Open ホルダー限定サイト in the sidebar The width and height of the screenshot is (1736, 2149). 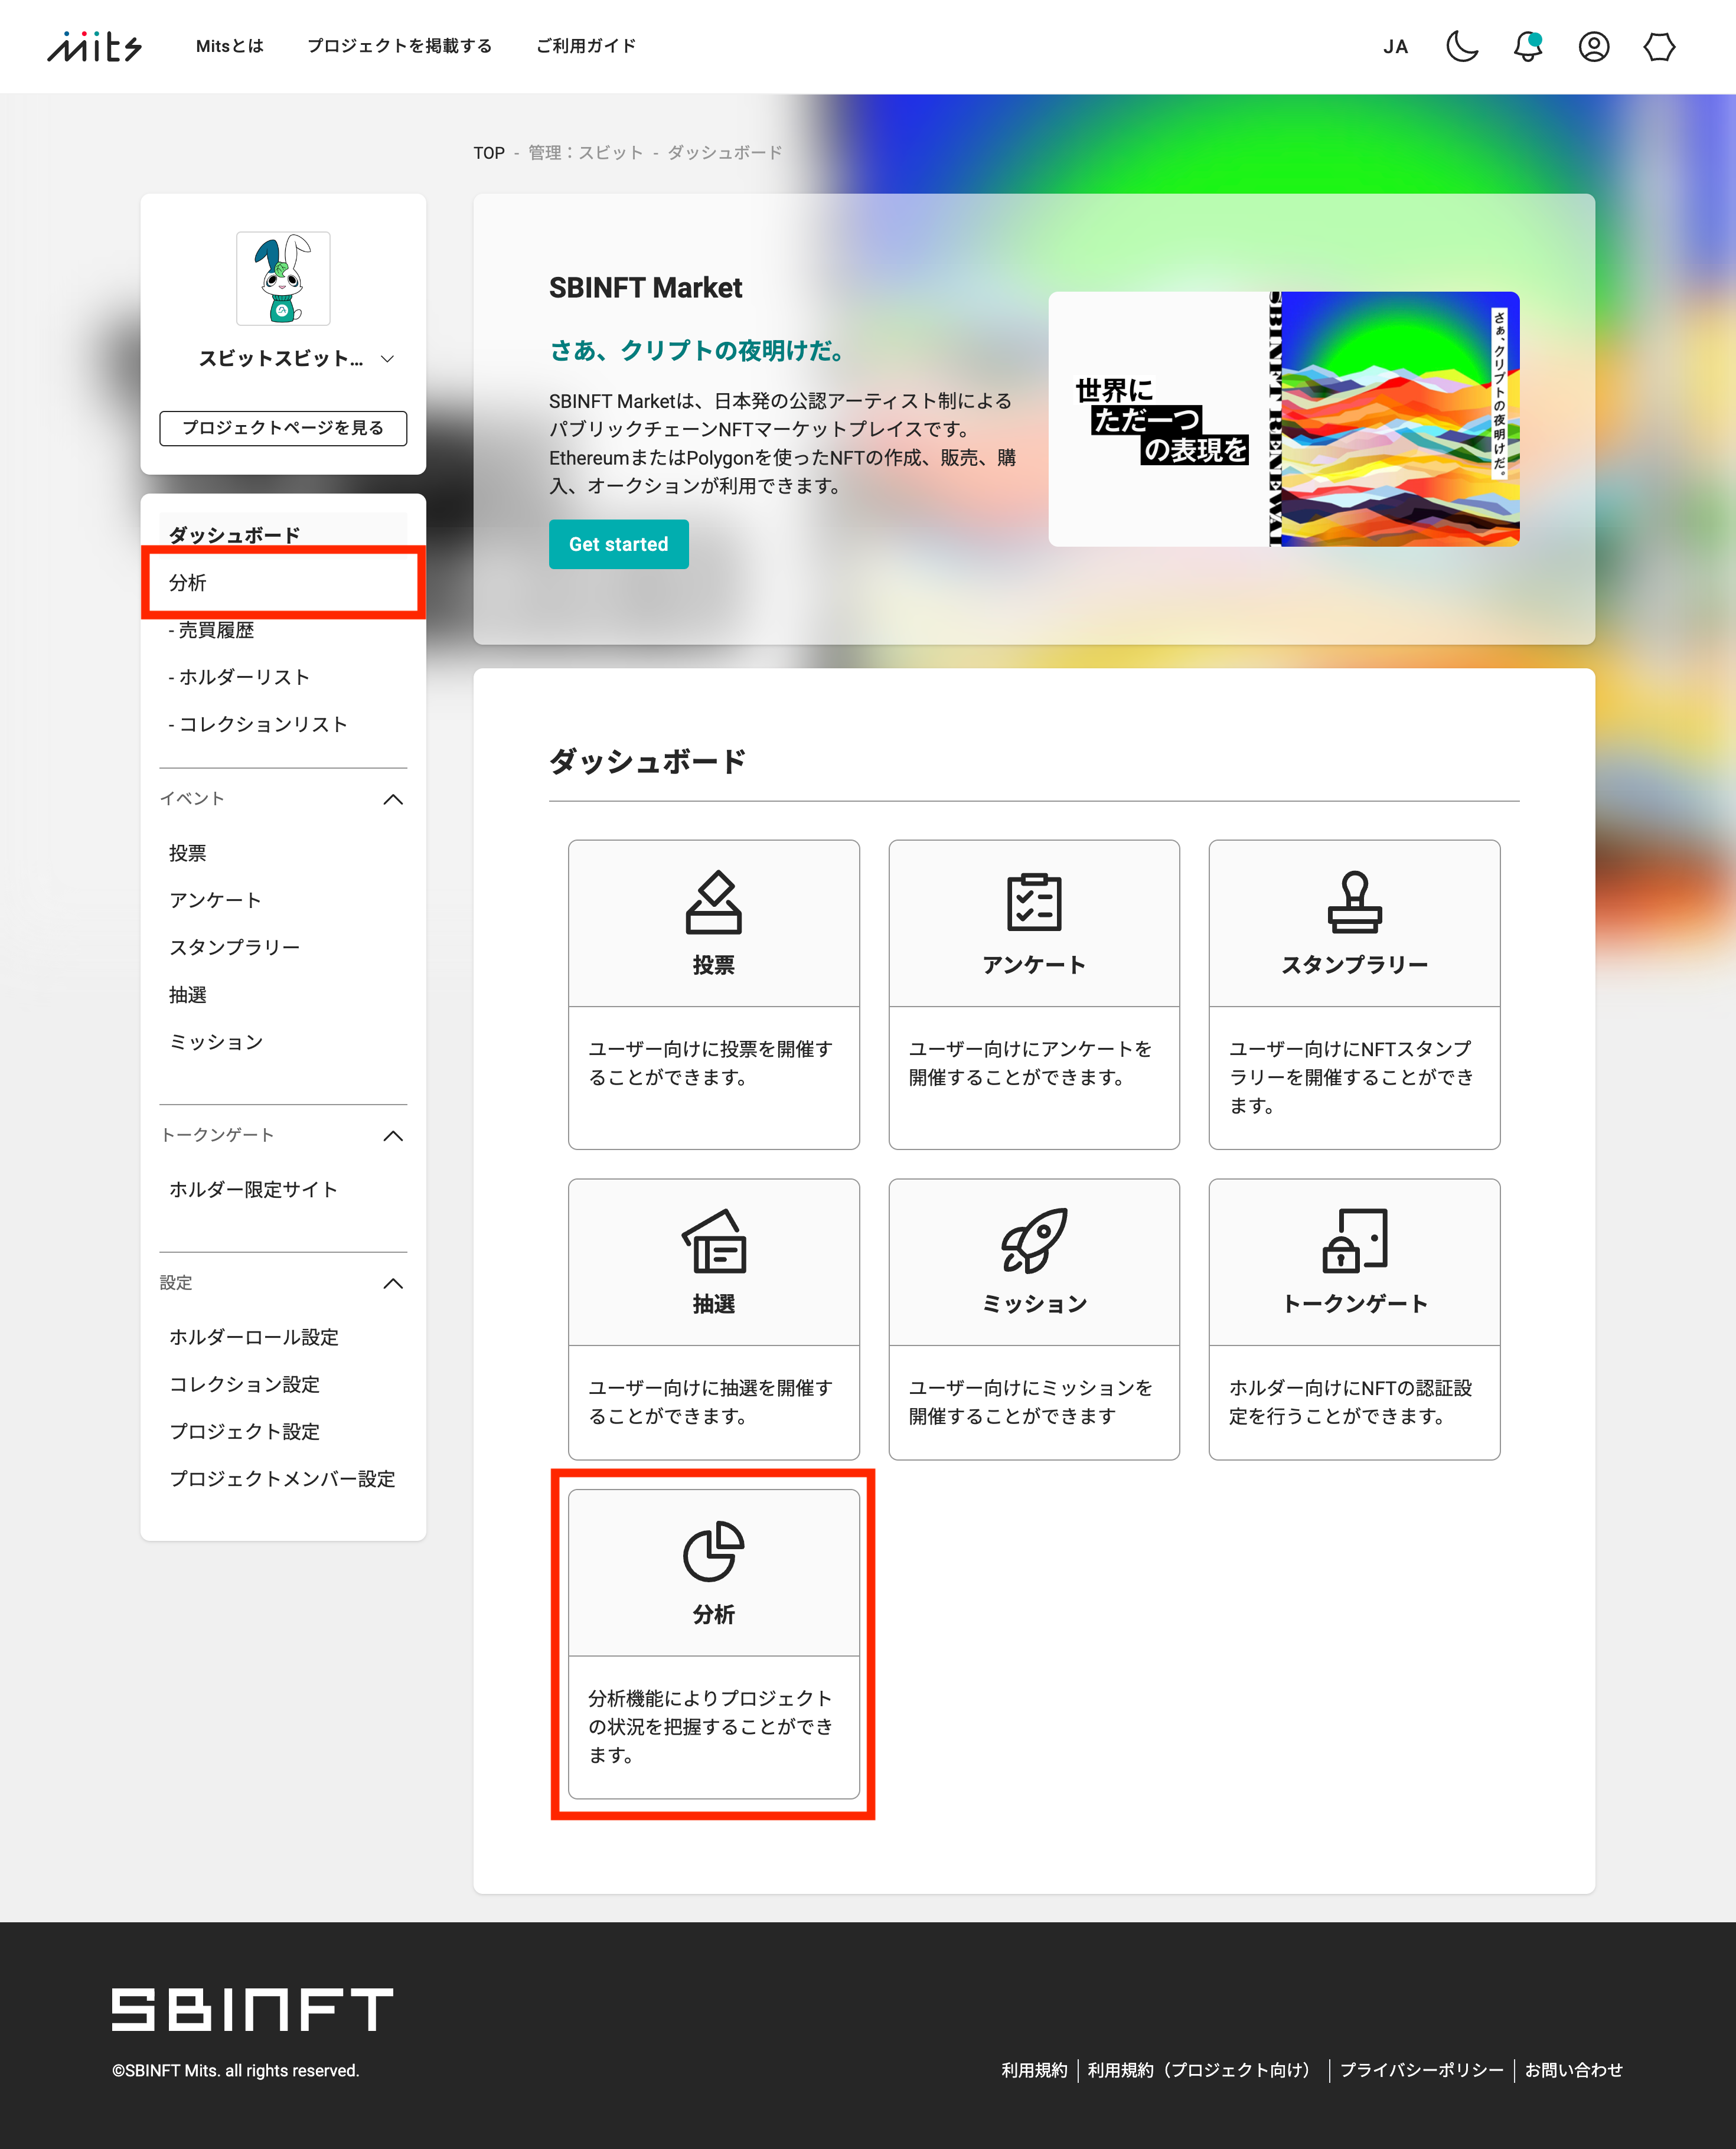click(253, 1189)
